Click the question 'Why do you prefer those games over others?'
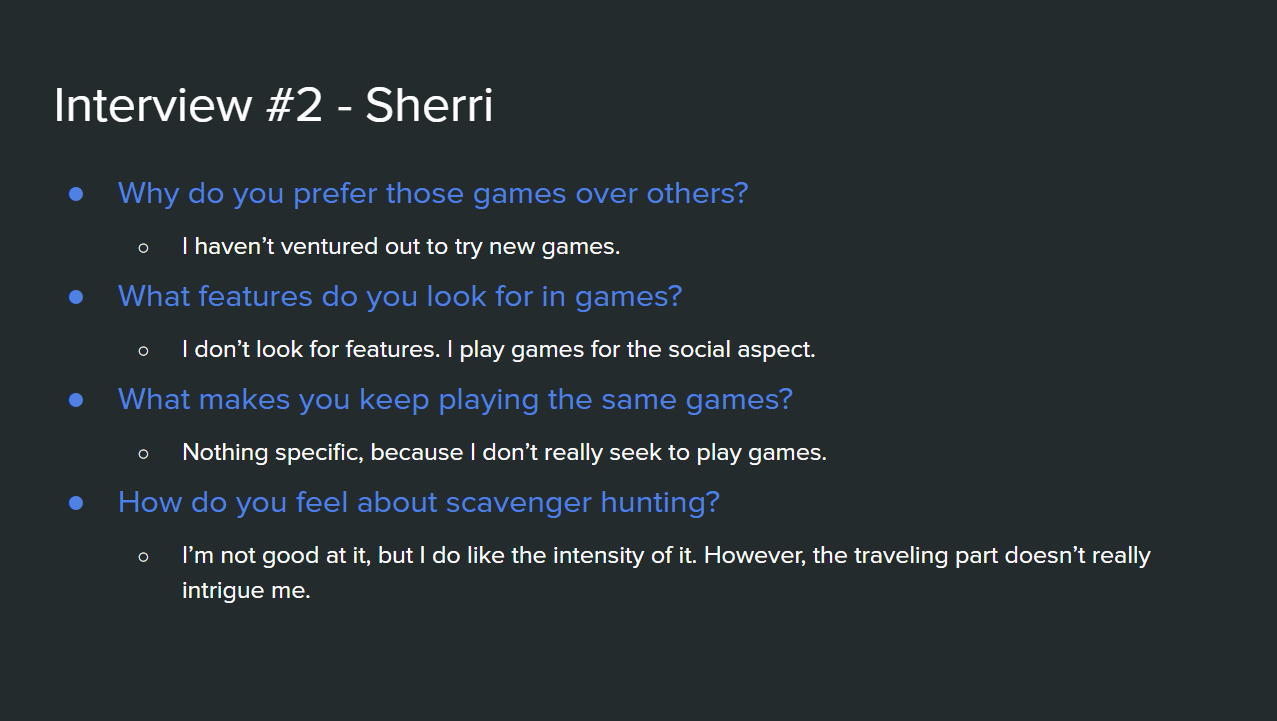 pyautogui.click(x=433, y=193)
